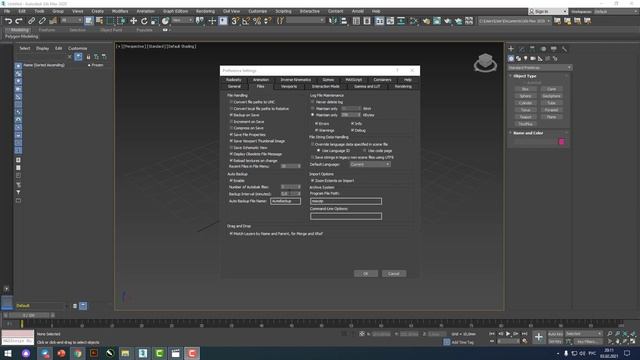640x360 pixels.
Task: Enable Increment on Save checkbox
Action: click(x=231, y=122)
